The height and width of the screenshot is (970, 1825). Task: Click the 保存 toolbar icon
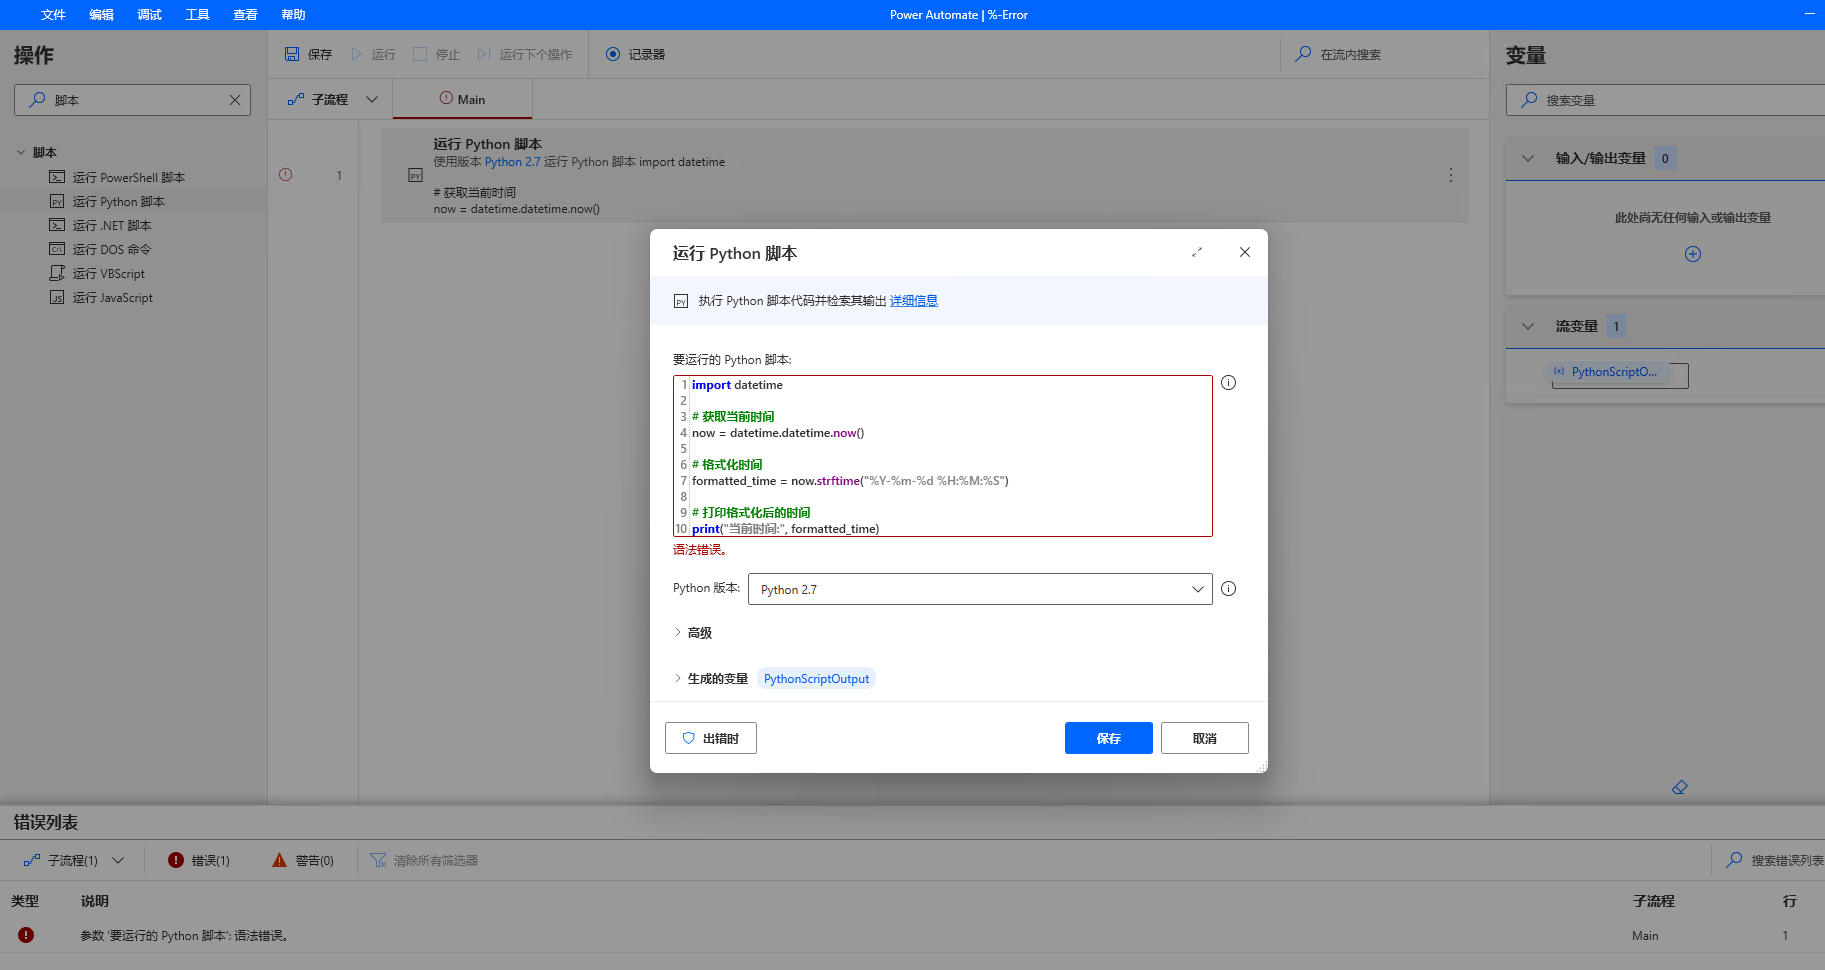coord(292,54)
